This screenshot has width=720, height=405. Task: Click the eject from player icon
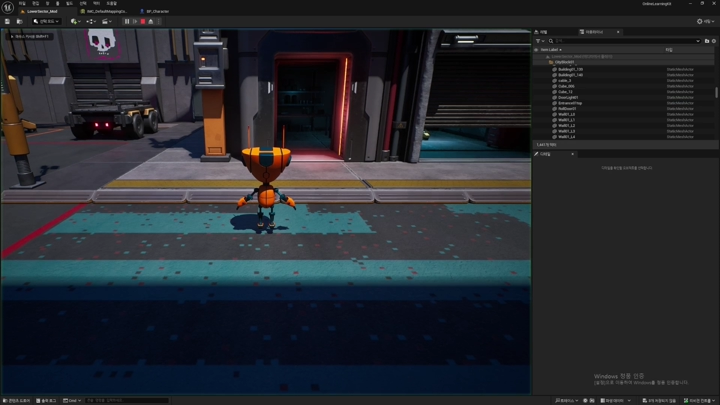151,22
